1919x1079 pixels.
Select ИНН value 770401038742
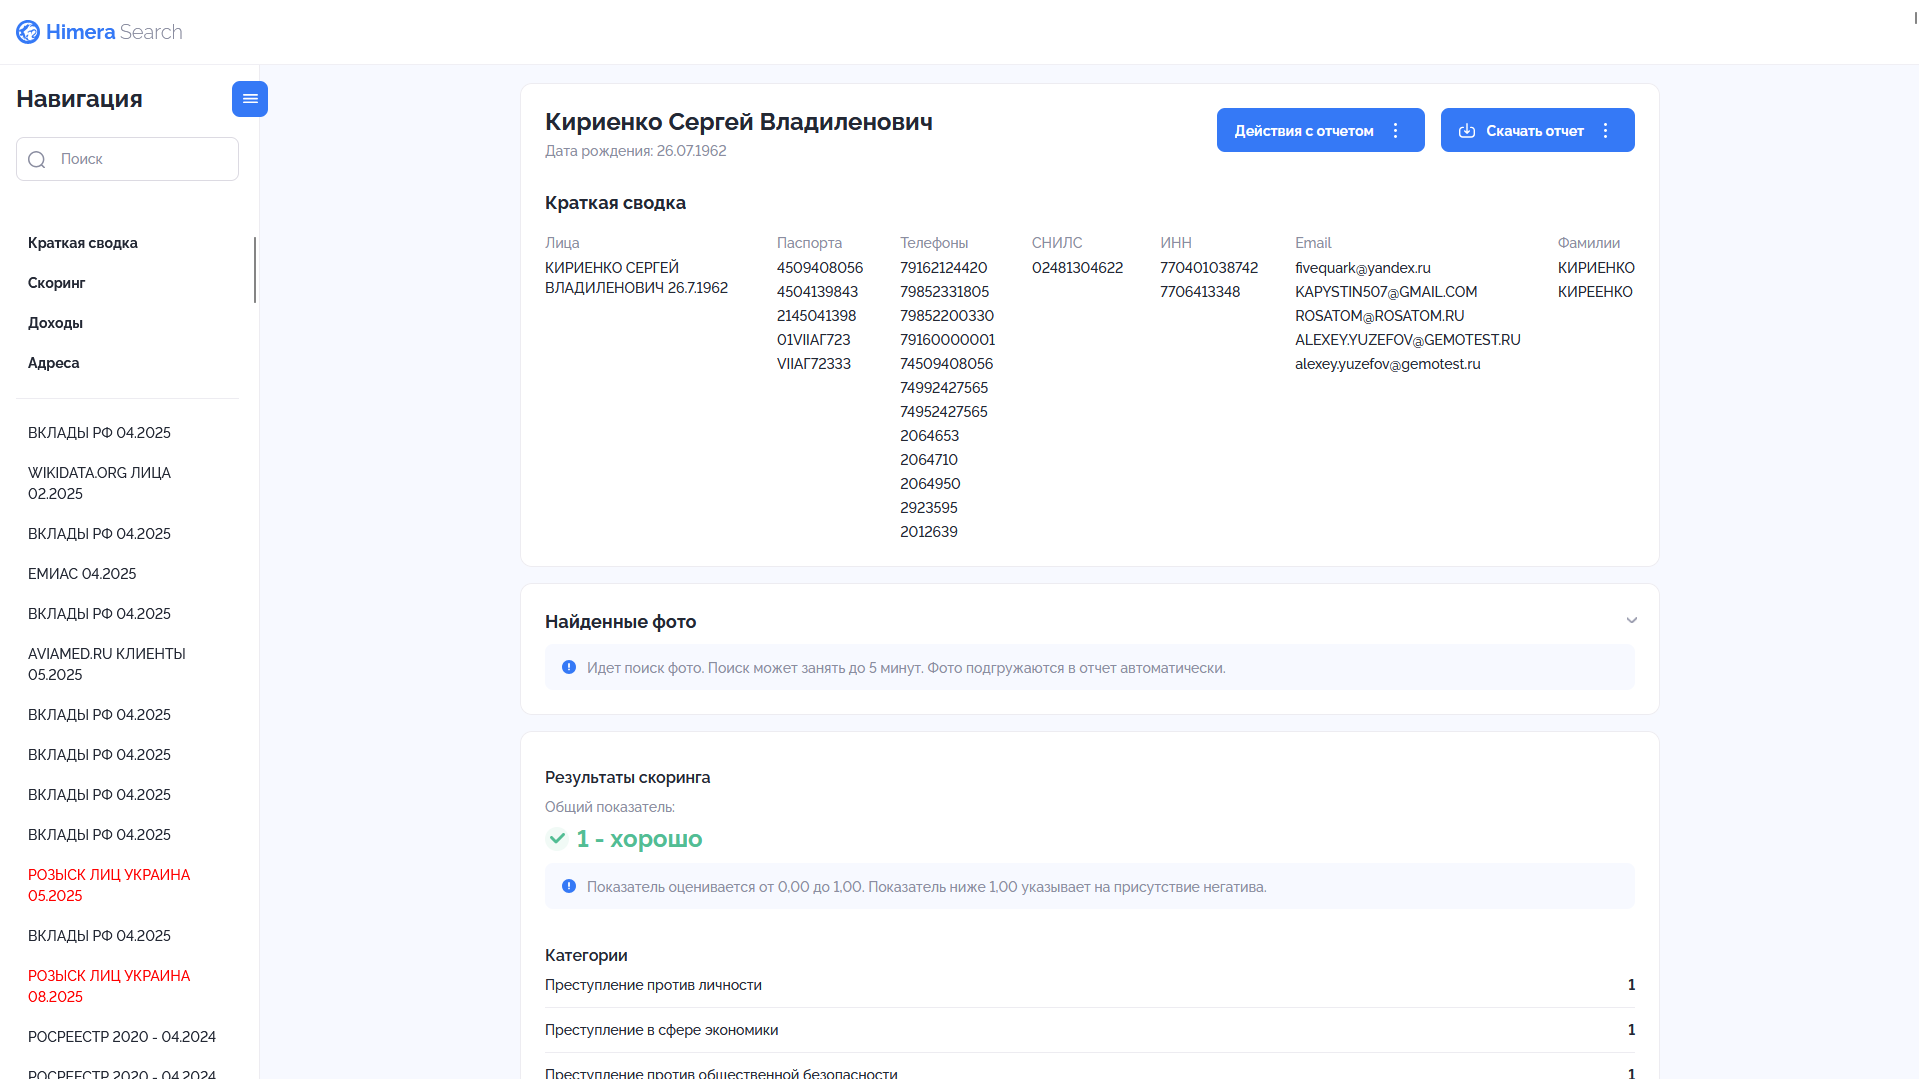click(x=1209, y=268)
